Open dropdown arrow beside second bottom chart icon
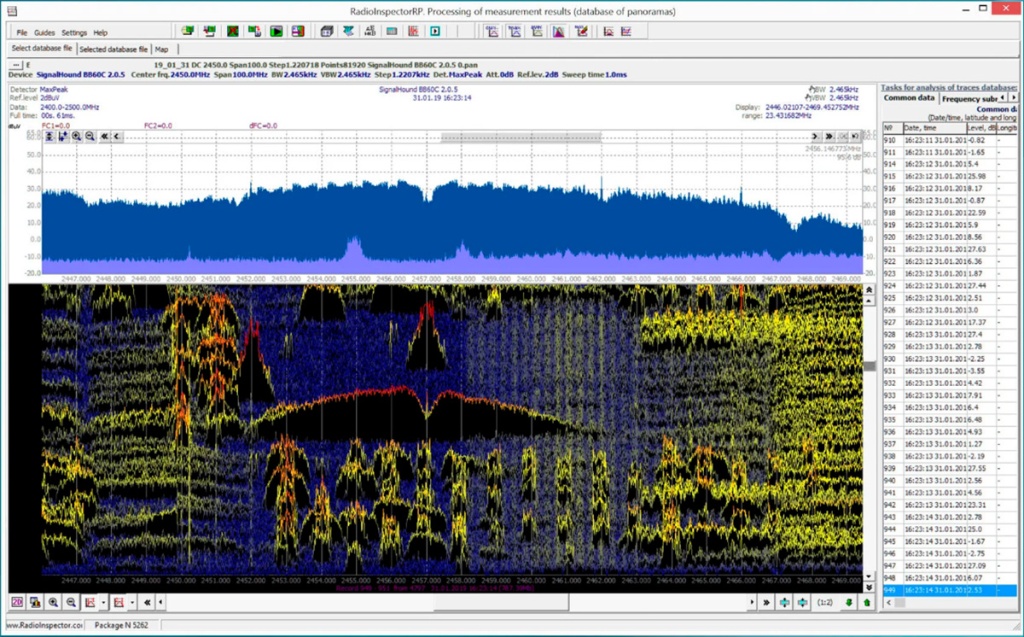Image resolution: width=1024 pixels, height=637 pixels. [131, 602]
